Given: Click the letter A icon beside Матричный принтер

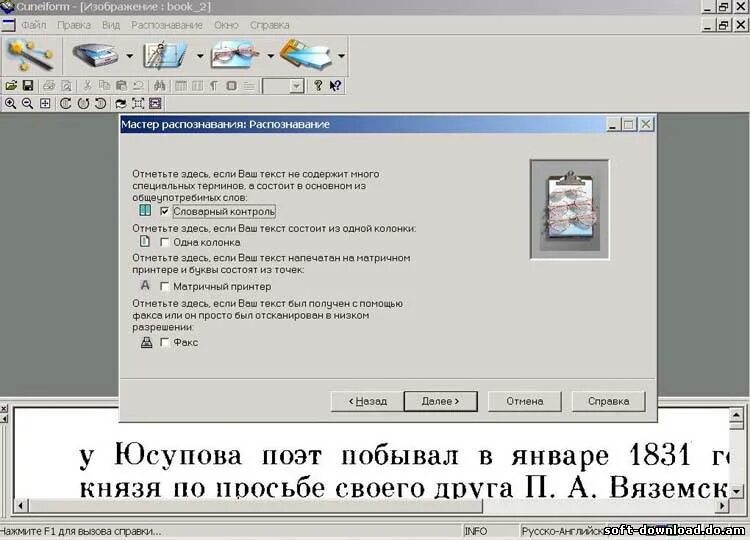Looking at the screenshot, I should 145,286.
